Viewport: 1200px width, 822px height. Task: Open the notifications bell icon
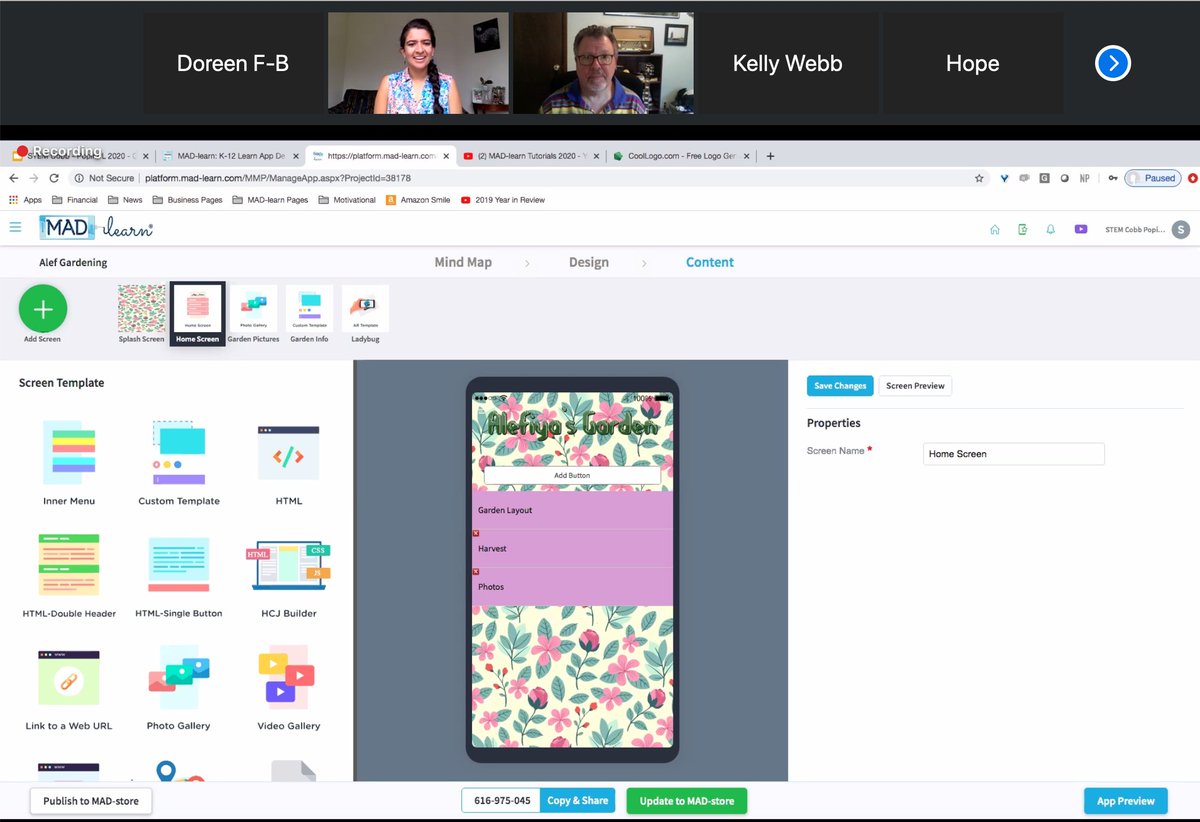click(x=1051, y=229)
